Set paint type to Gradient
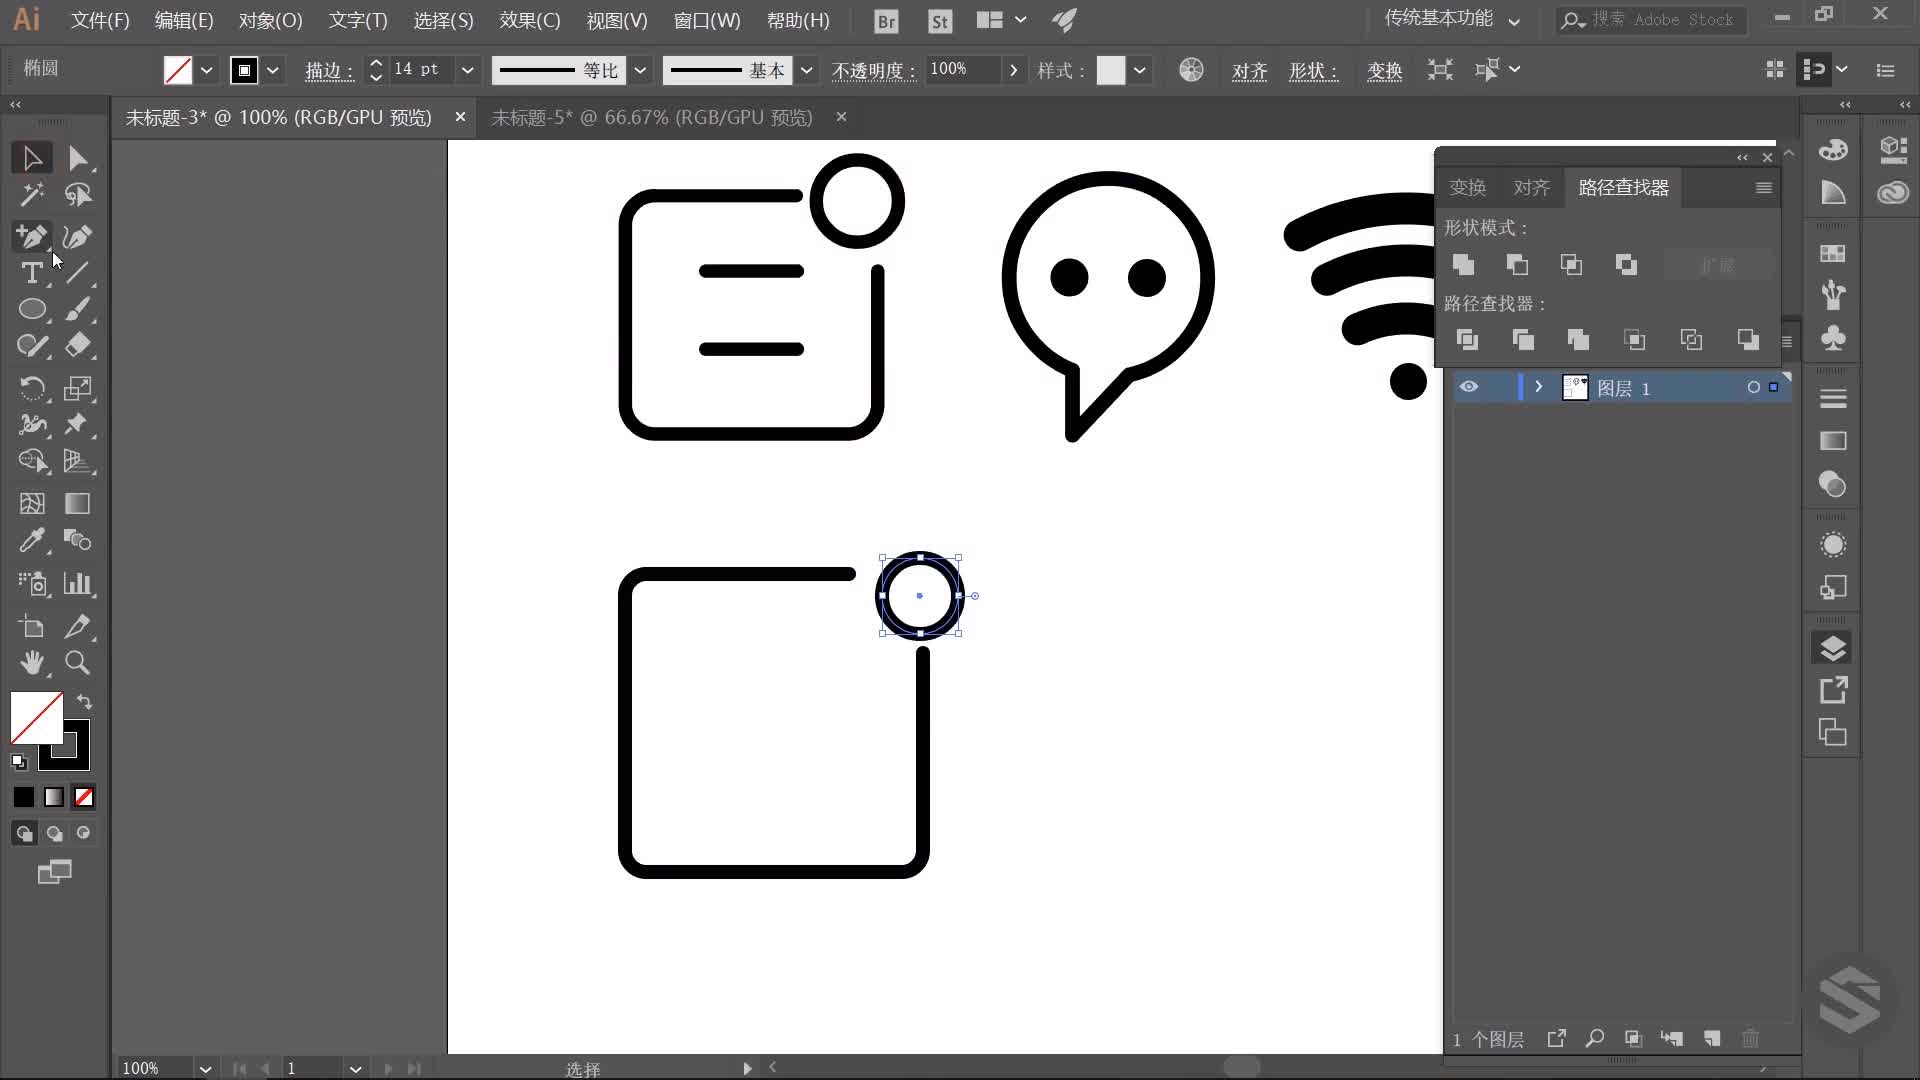1920x1080 pixels. [54, 797]
